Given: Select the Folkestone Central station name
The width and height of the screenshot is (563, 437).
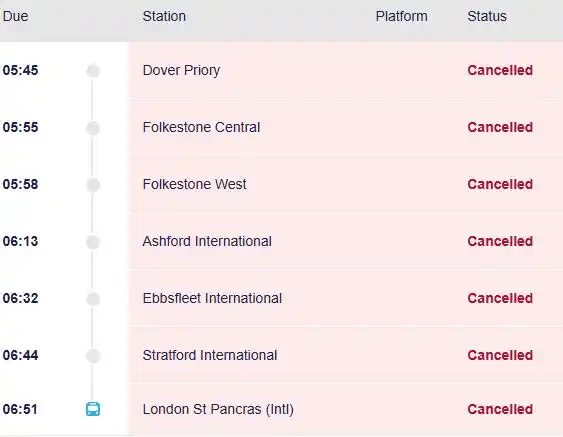Looking at the screenshot, I should tap(201, 127).
